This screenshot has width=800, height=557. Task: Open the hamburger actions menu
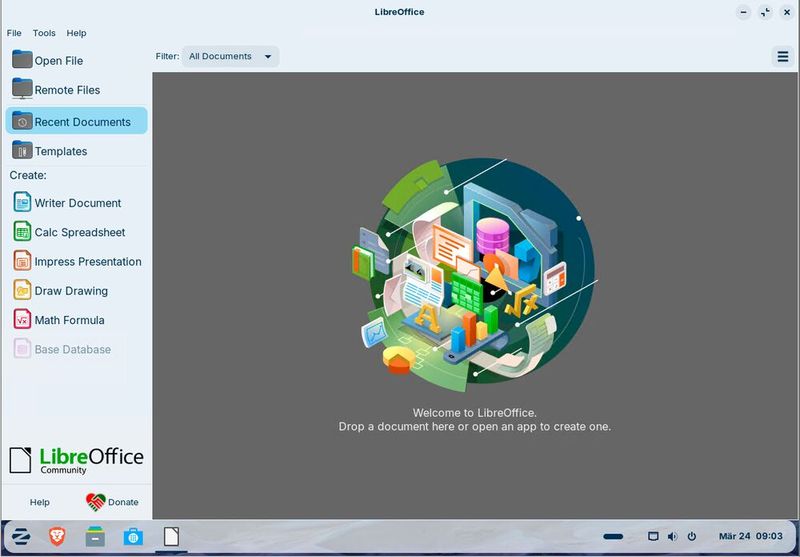click(x=783, y=56)
